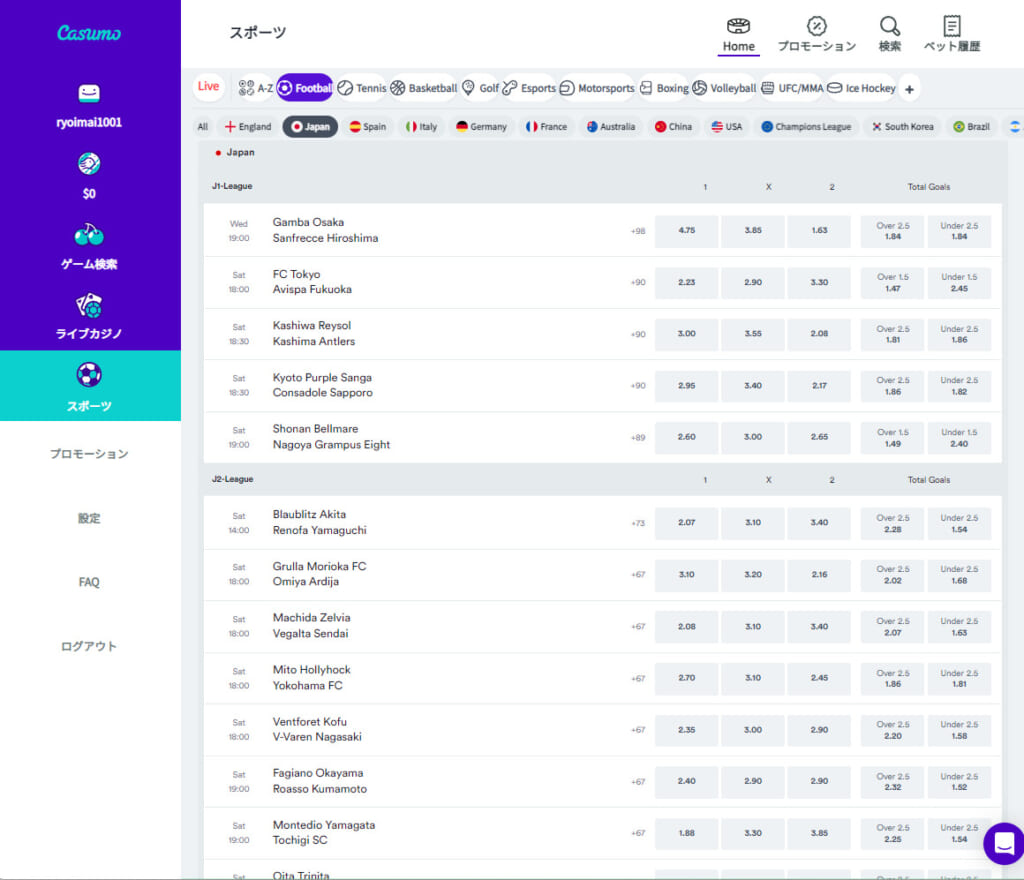Click ログアウト to log out
The width and height of the screenshot is (1024, 880).
89,646
